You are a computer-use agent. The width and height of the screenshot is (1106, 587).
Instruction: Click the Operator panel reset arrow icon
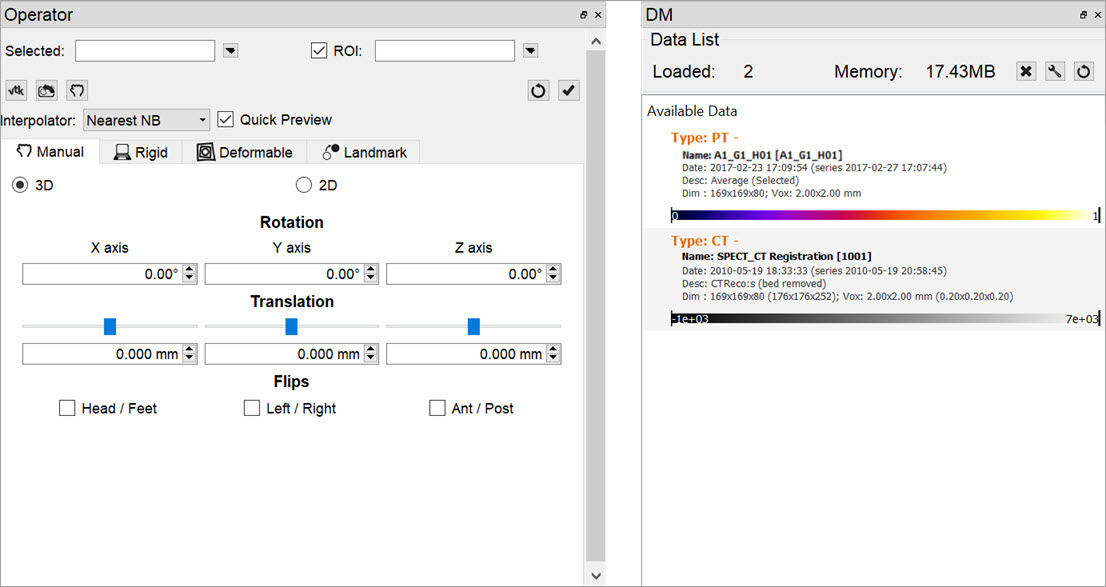(538, 90)
